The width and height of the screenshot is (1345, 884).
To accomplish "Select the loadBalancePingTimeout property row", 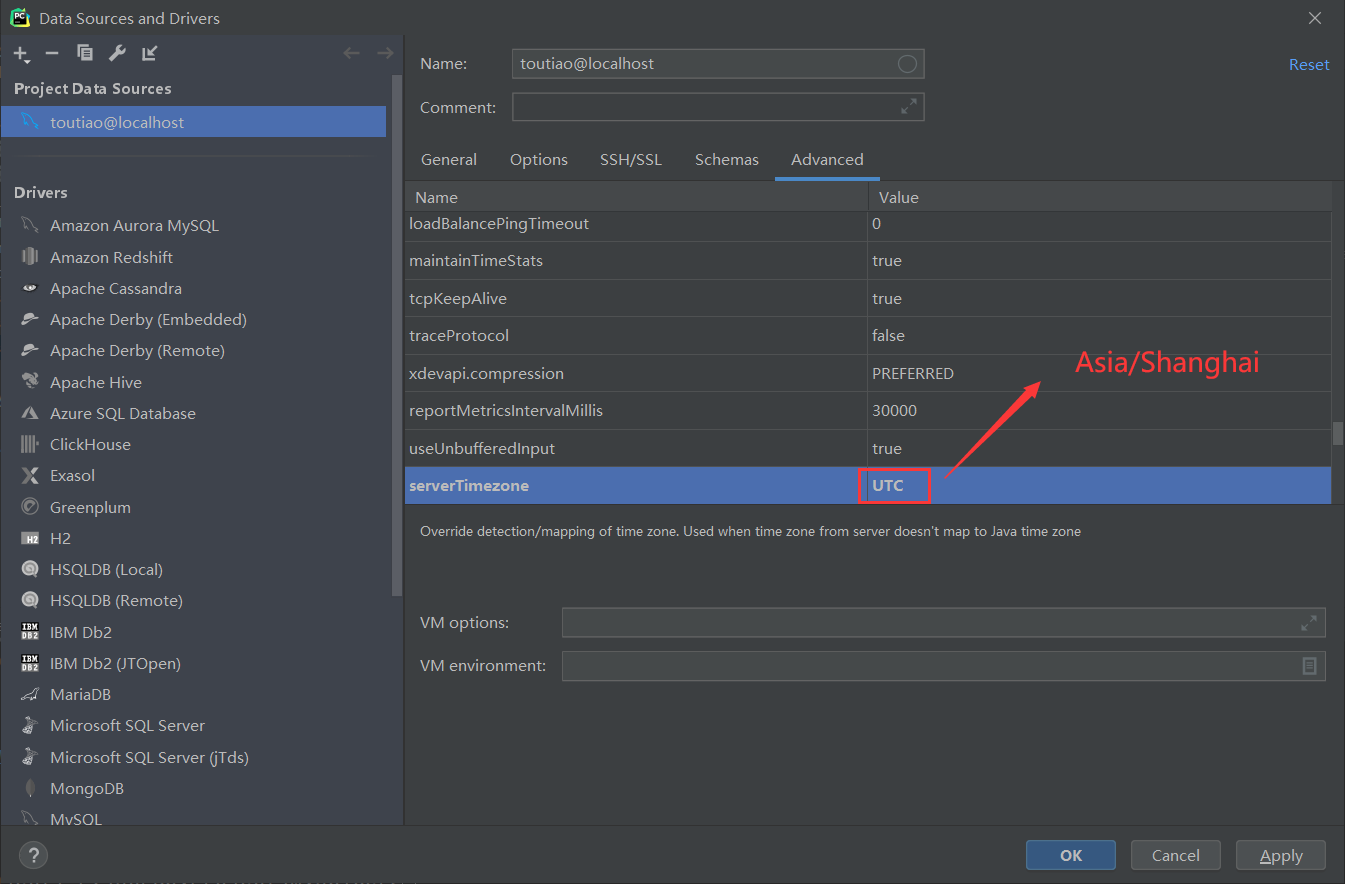I will [x=868, y=224].
